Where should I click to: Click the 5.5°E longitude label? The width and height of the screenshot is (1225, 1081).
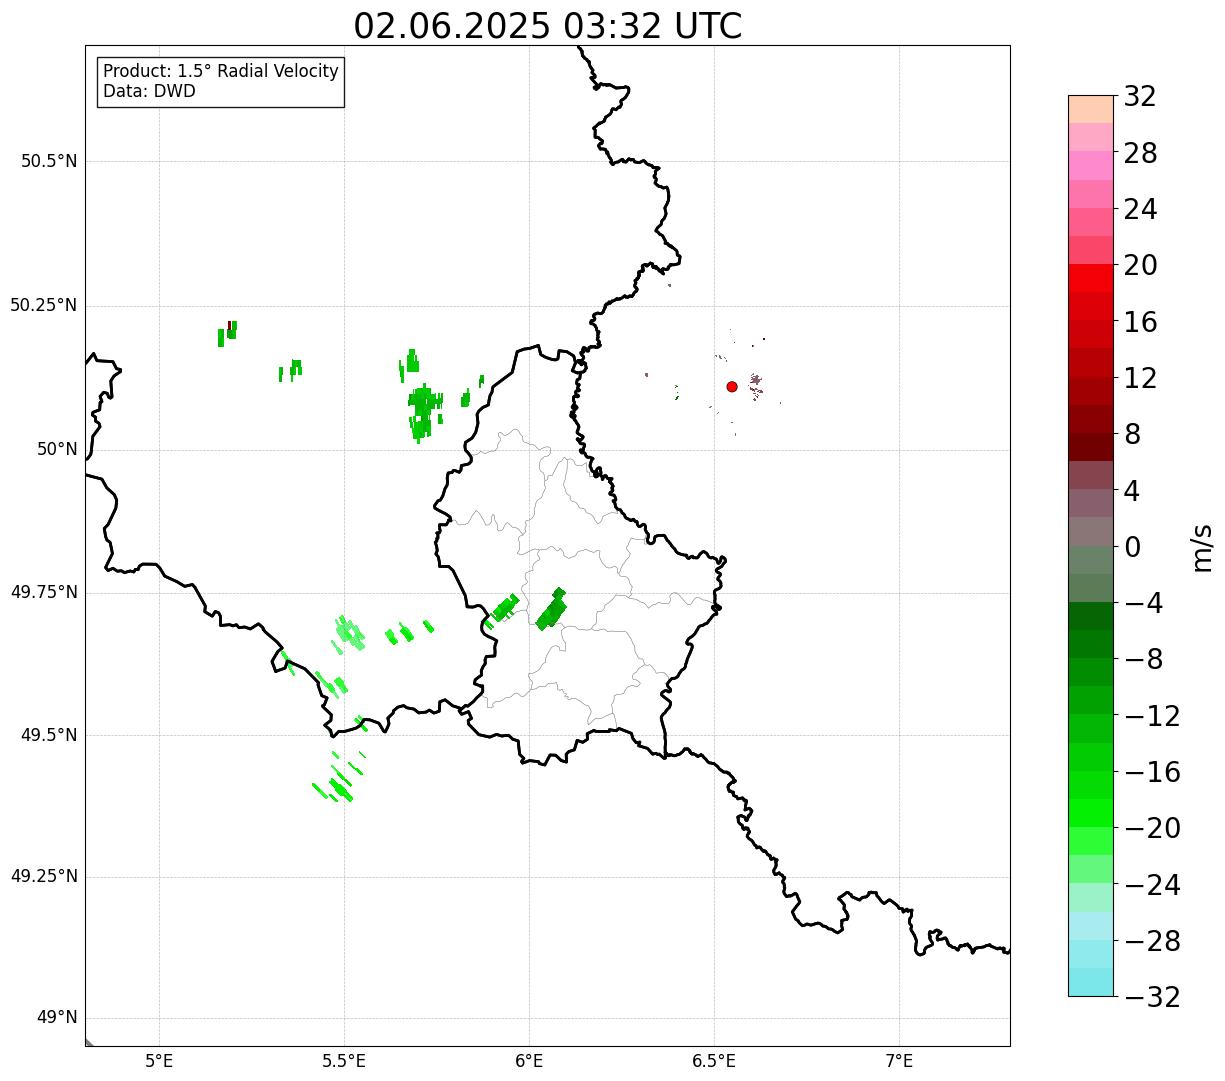[x=344, y=1061]
